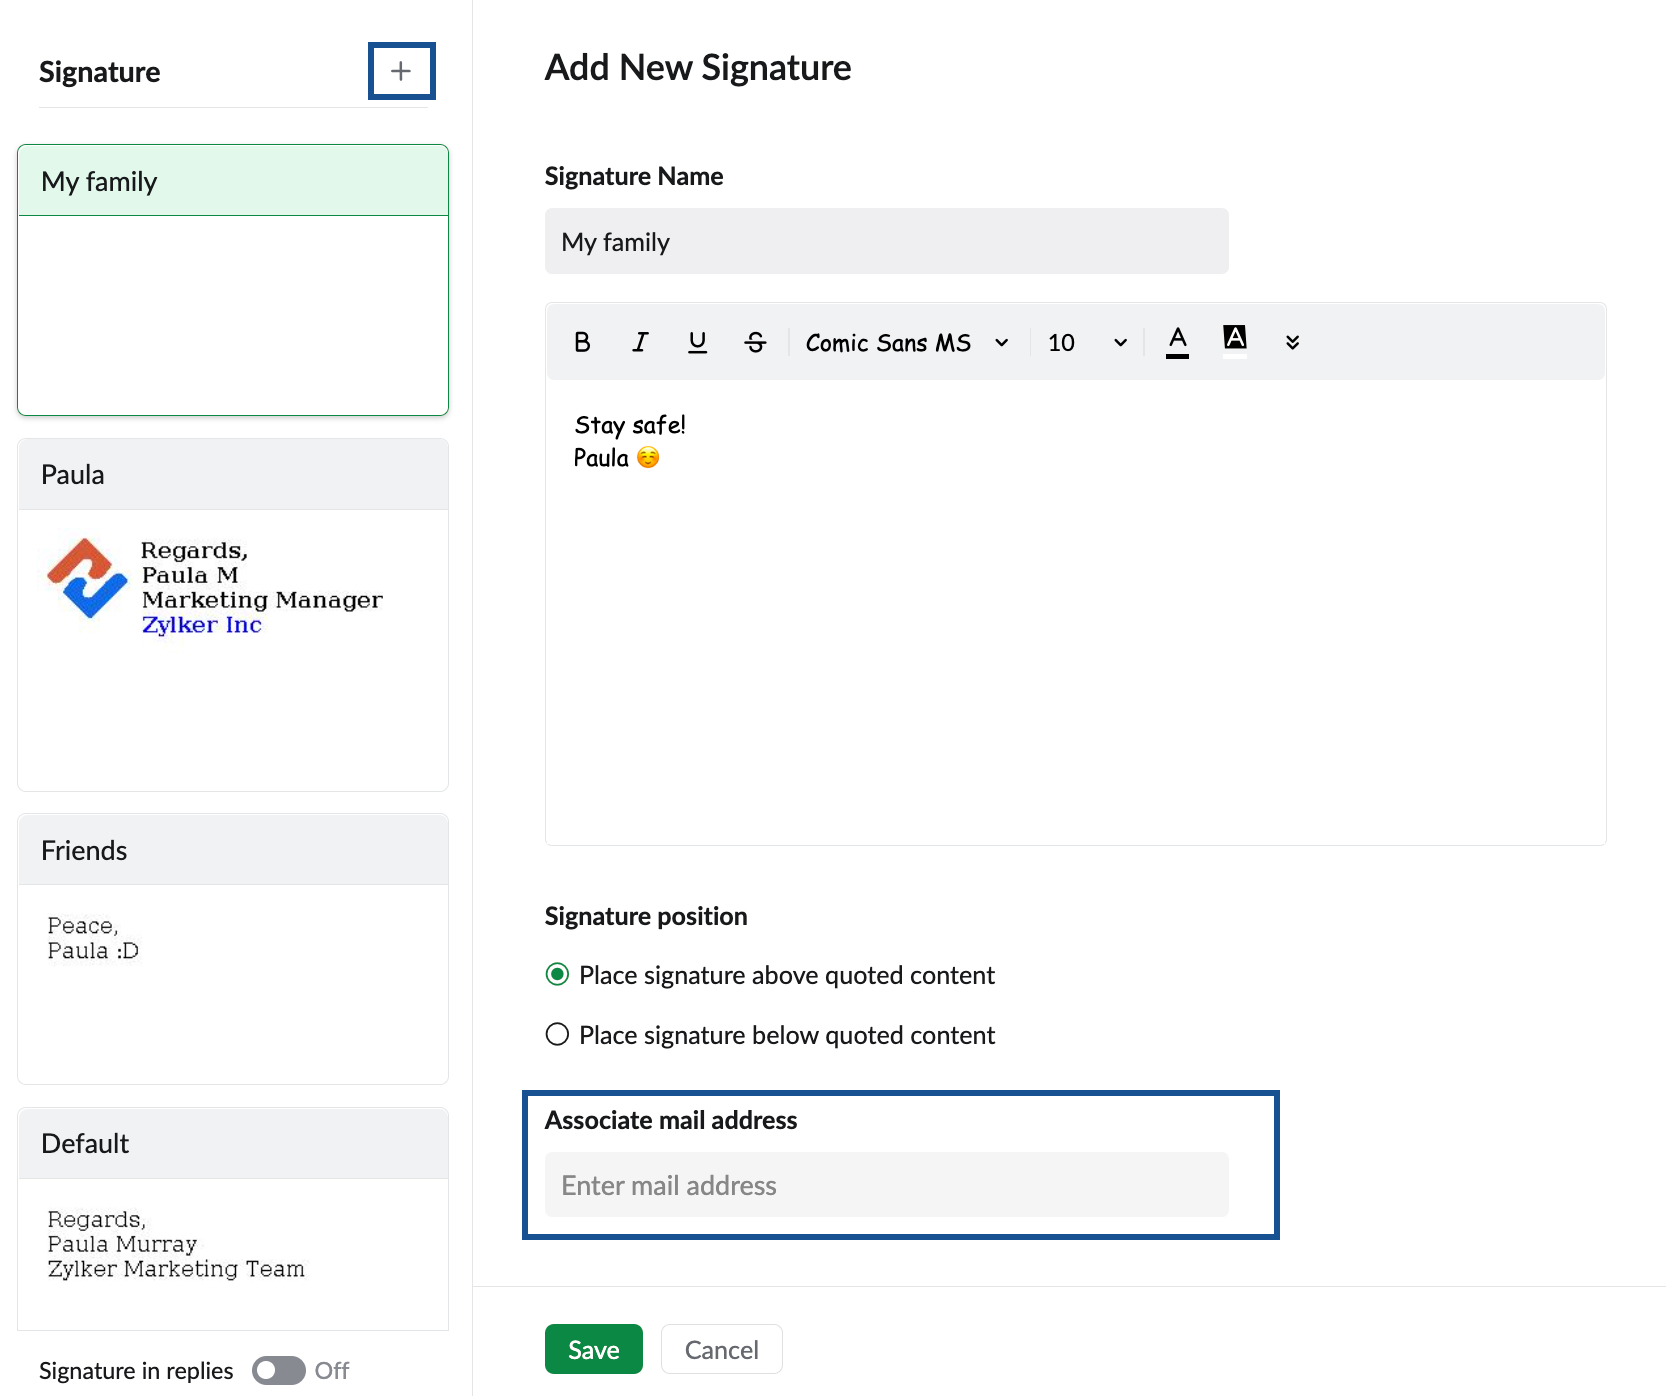
Task: Open the font text color picker
Action: point(1177,342)
